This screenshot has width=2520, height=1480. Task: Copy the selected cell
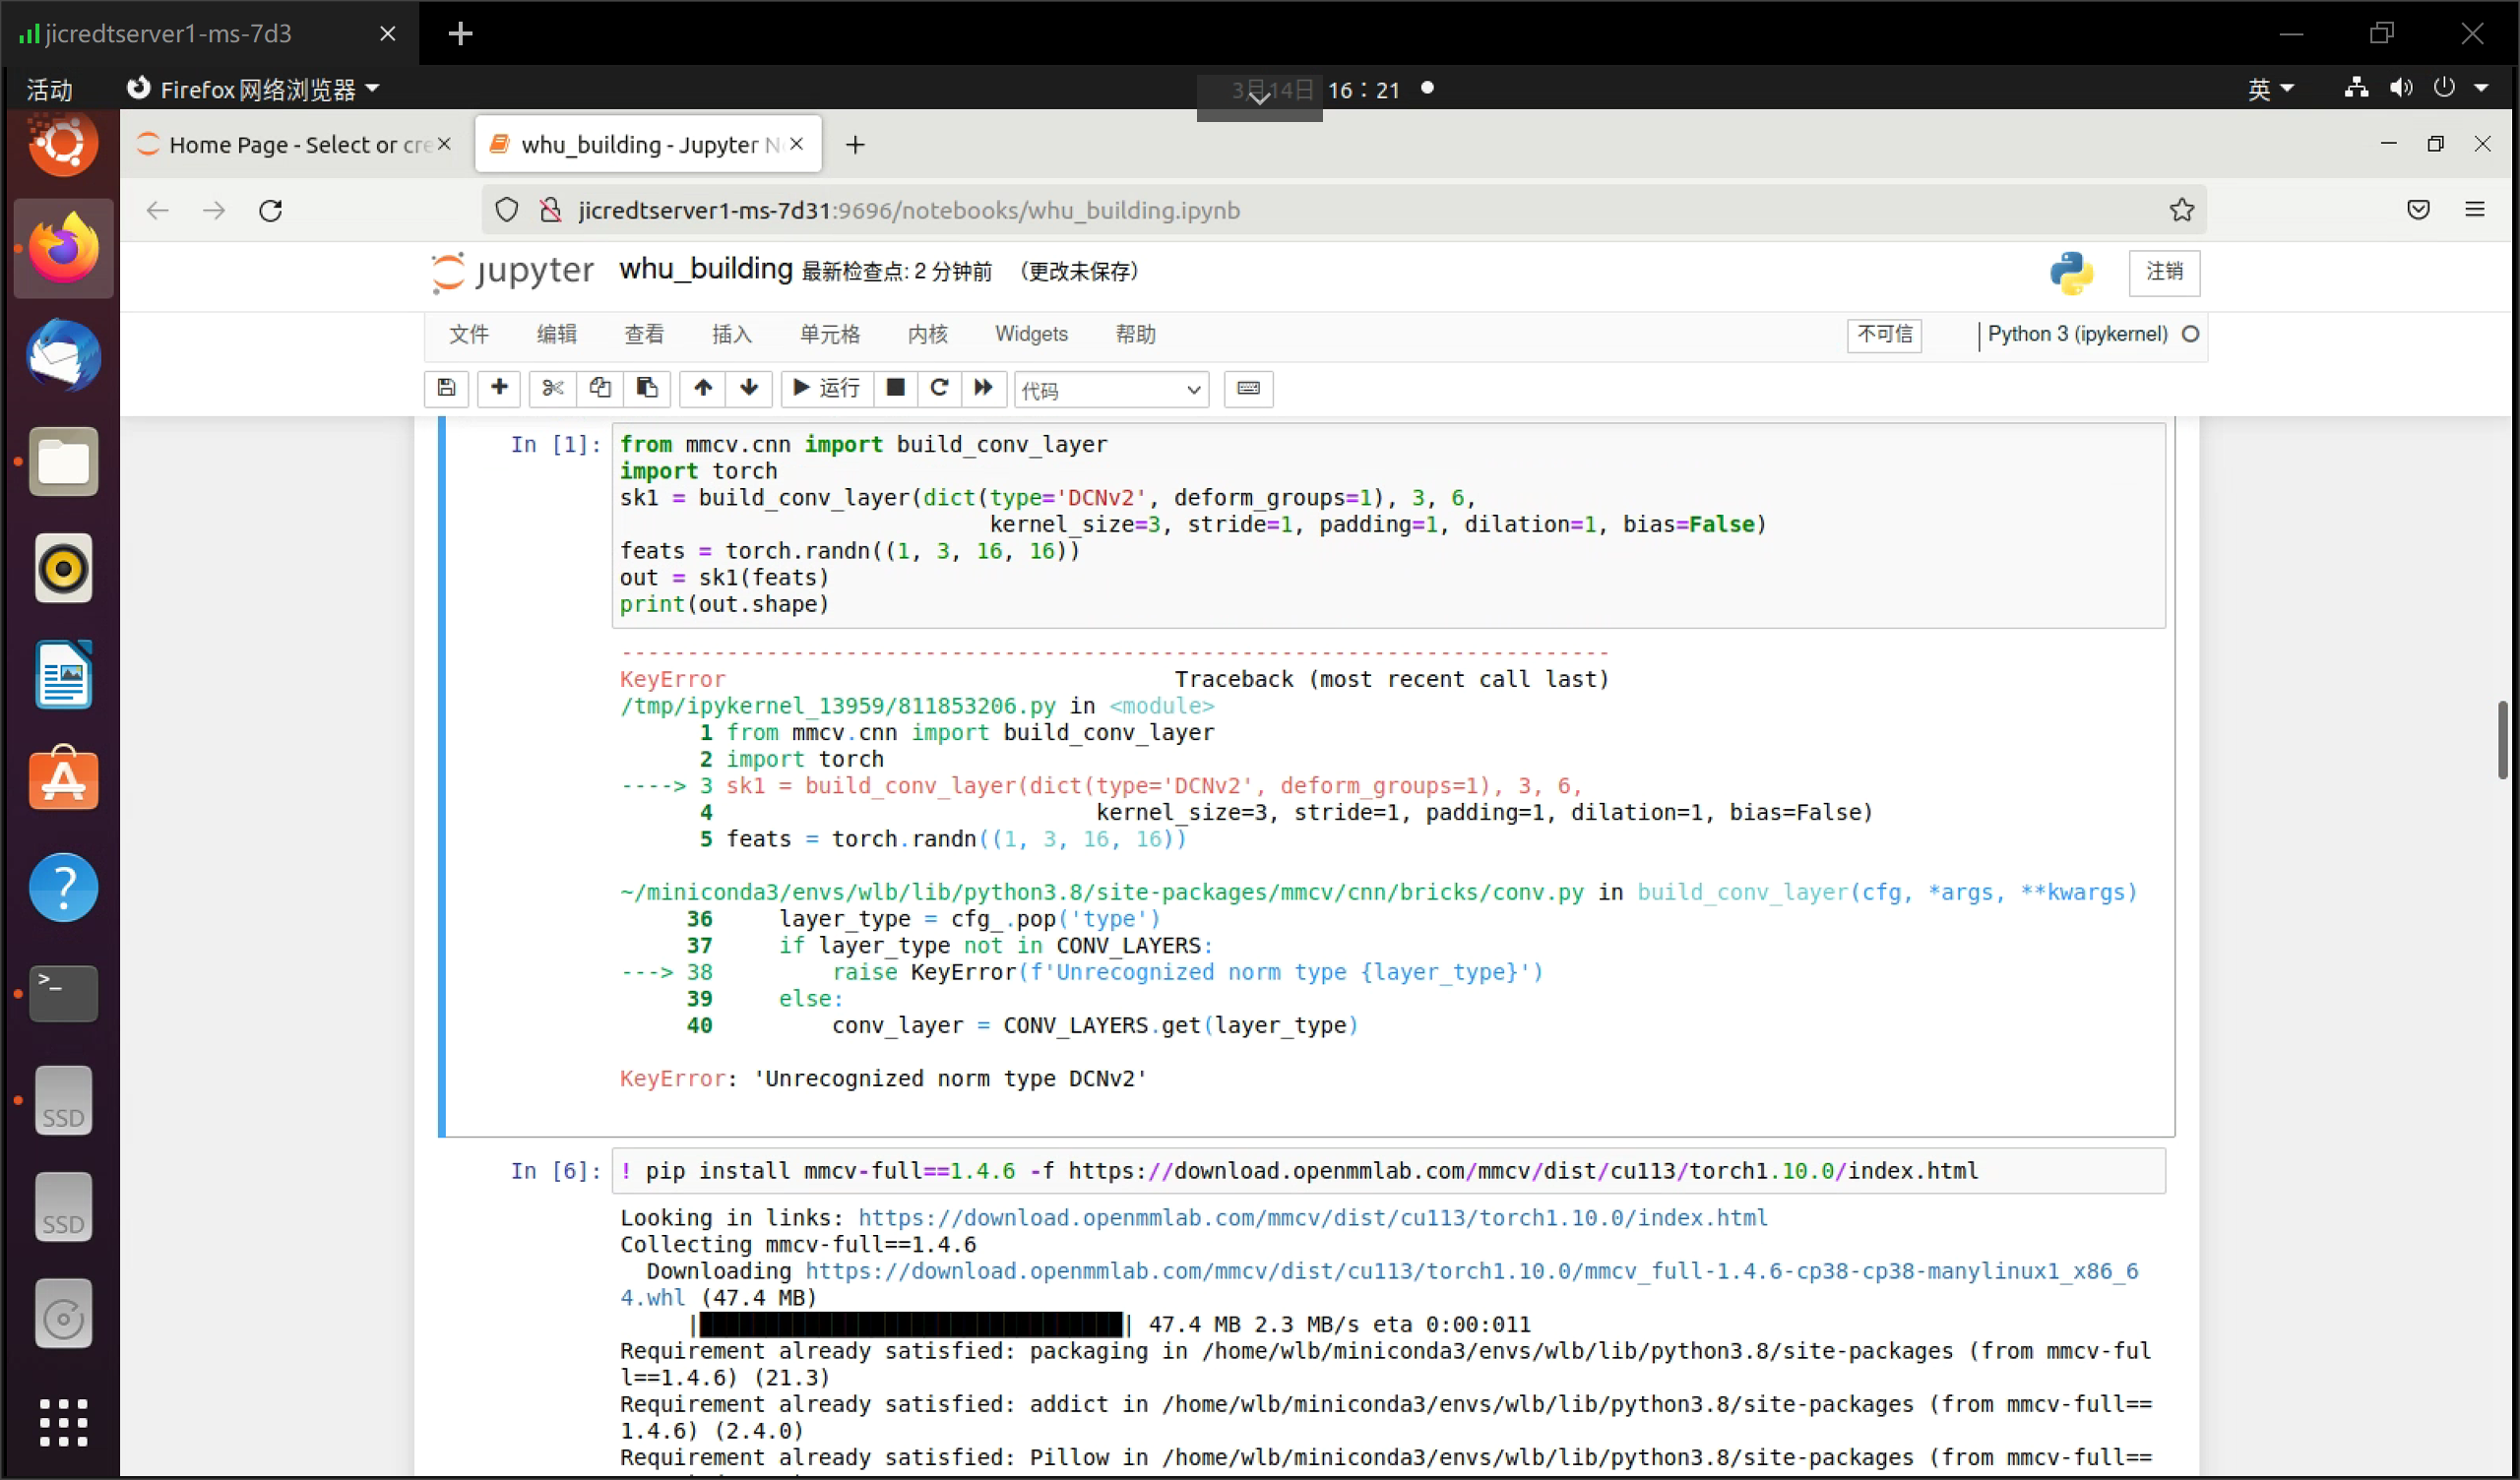(x=600, y=389)
